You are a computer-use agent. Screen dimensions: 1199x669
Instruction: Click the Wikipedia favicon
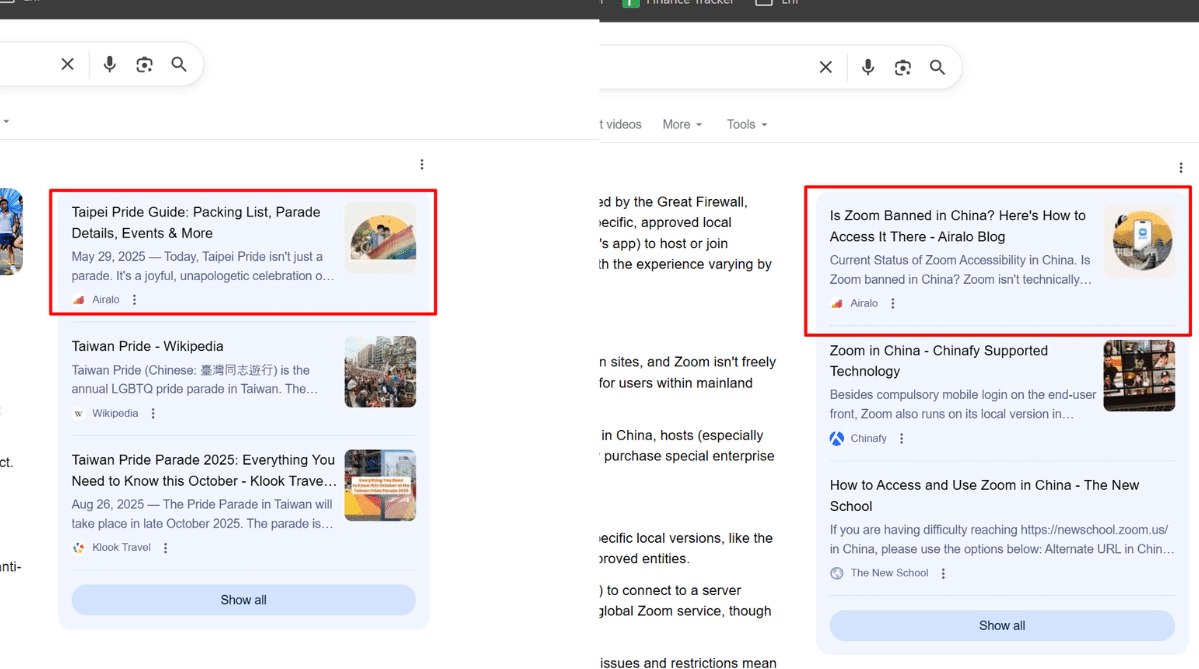pyautogui.click(x=79, y=414)
